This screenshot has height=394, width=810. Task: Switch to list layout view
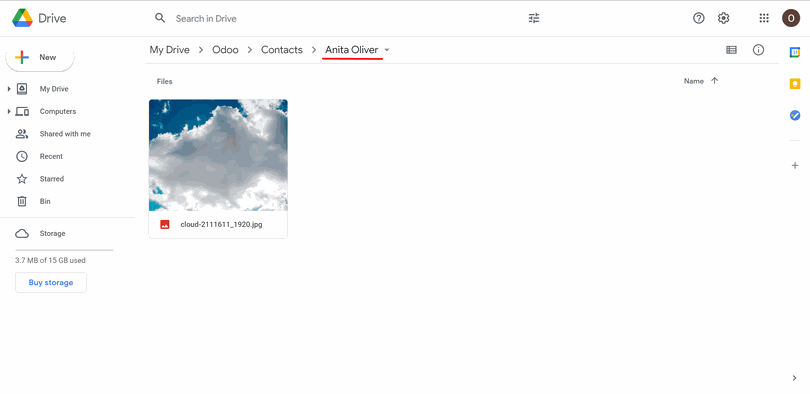pyautogui.click(x=731, y=50)
